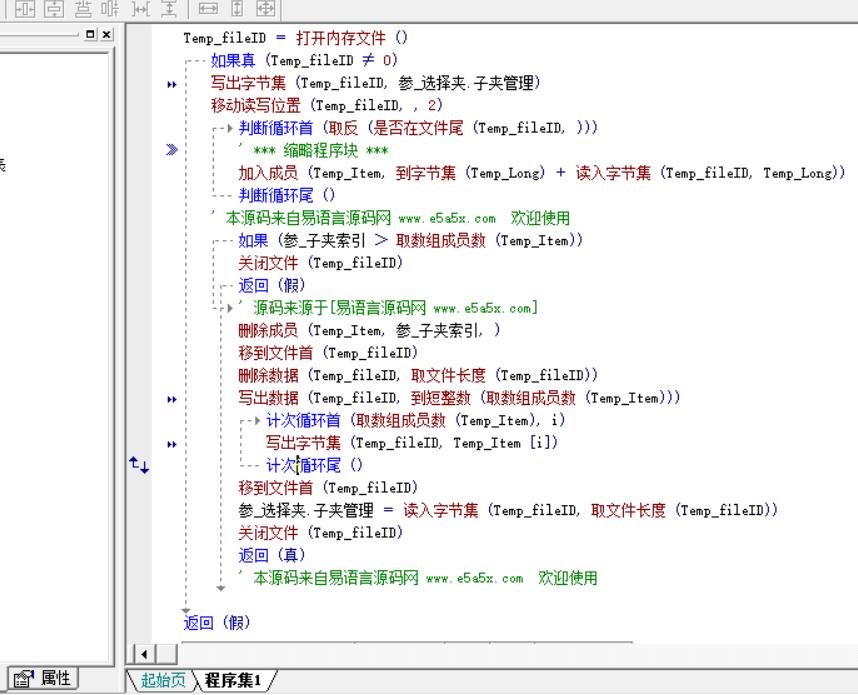
Task: Click the 打开内存文件 command
Action: [x=340, y=38]
